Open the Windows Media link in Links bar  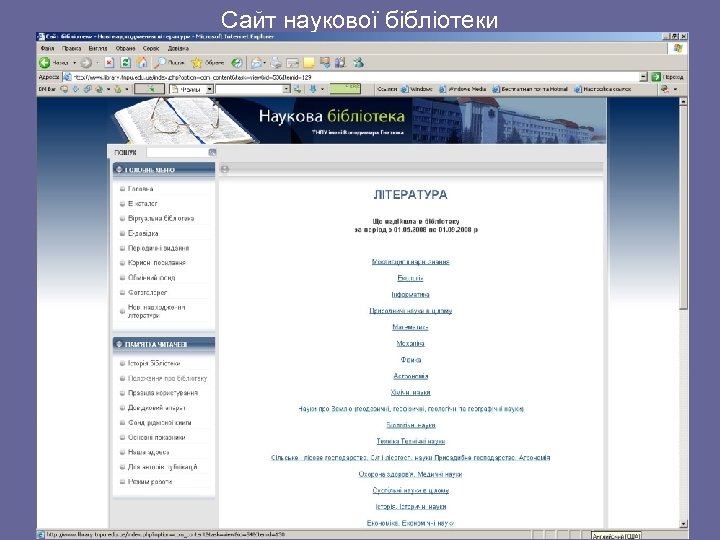[x=462, y=89]
